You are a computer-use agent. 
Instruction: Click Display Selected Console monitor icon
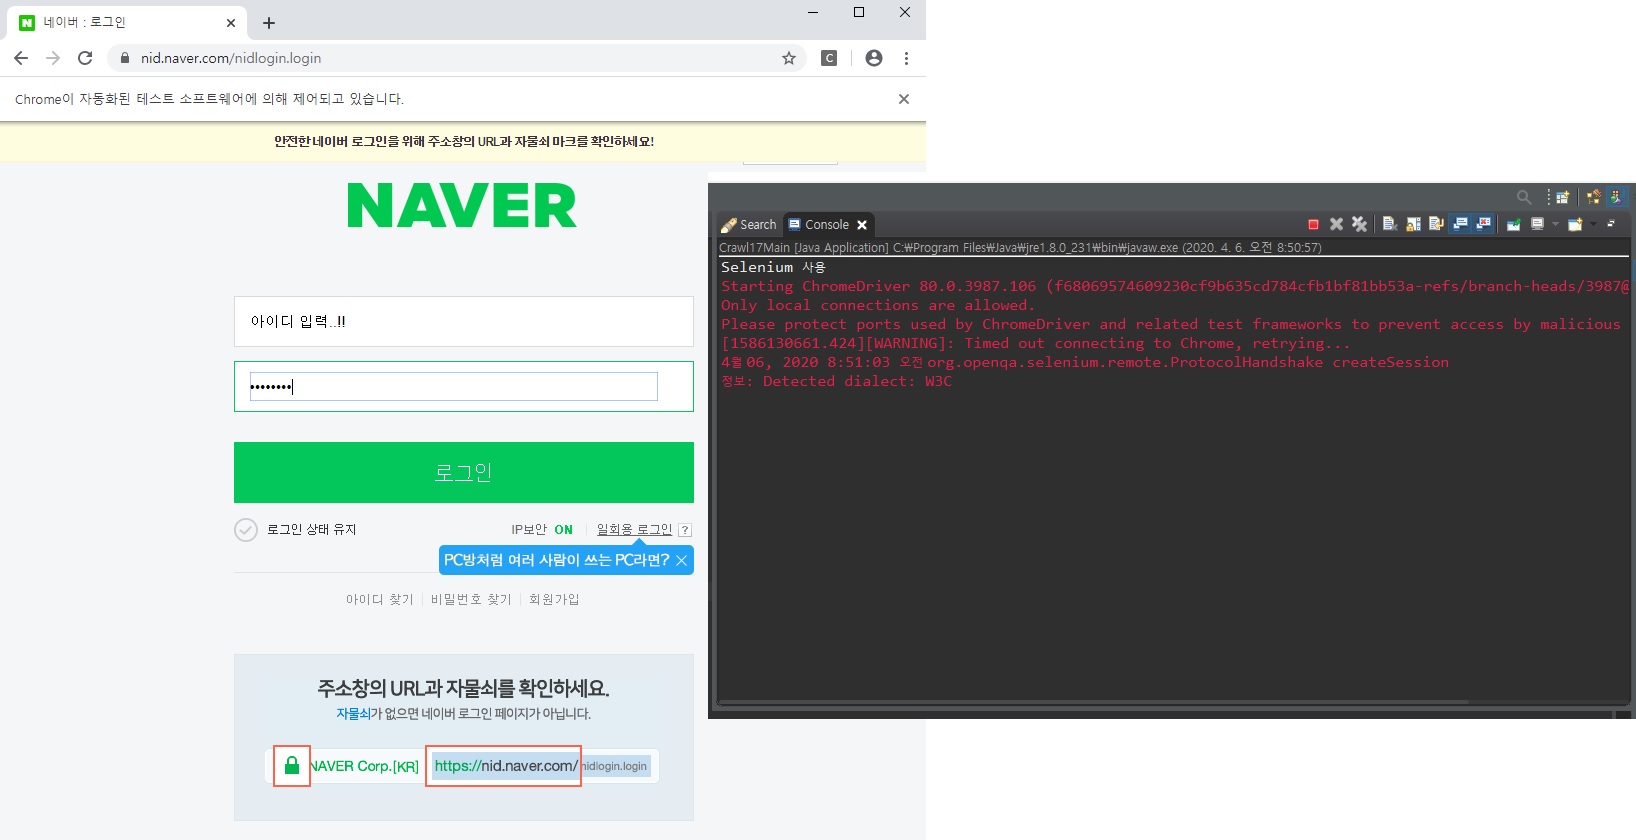click(1538, 224)
